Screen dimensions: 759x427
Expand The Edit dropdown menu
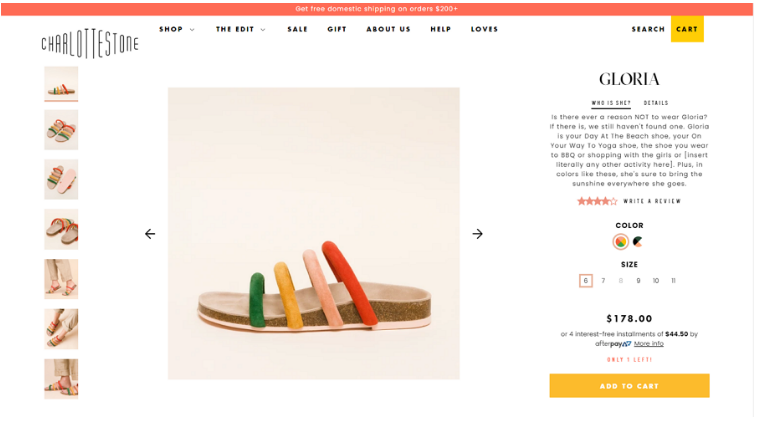click(x=241, y=29)
